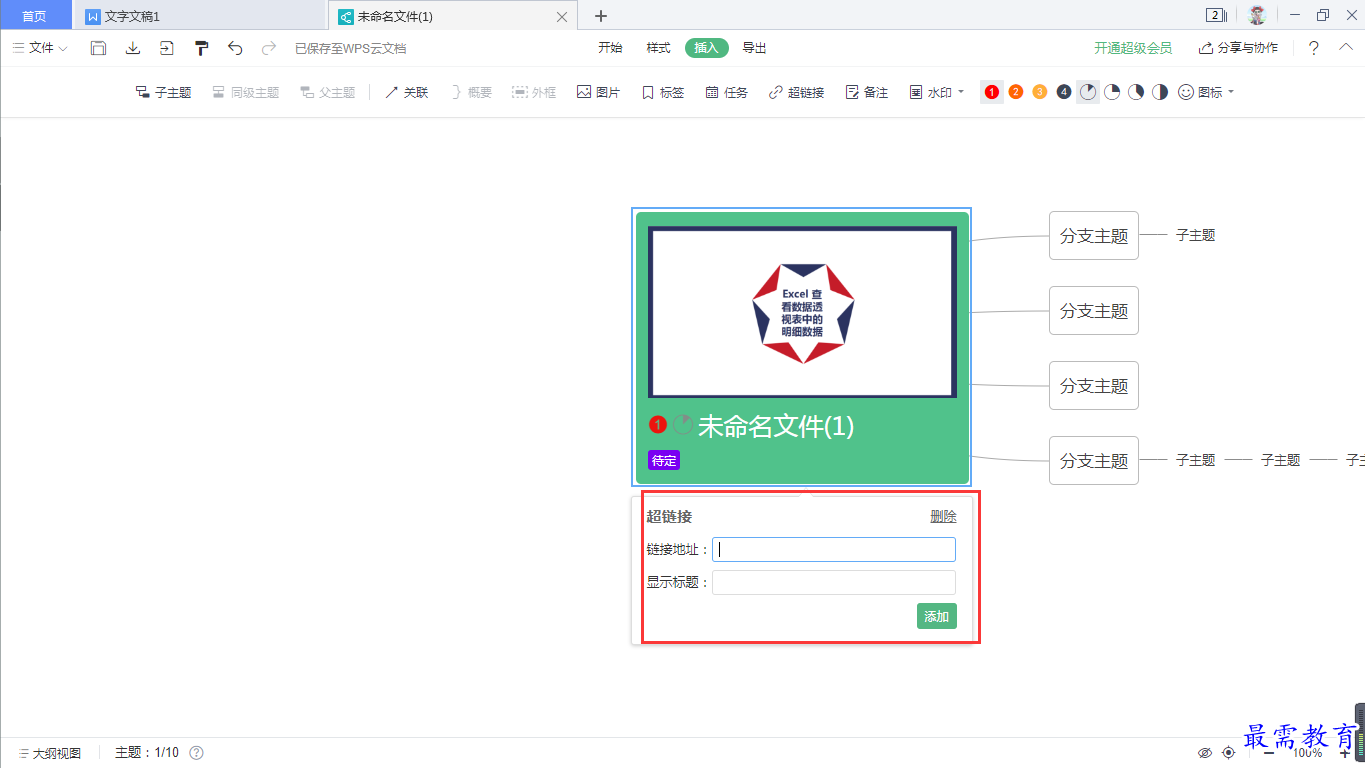Zoom out with the minus button

click(x=1269, y=753)
